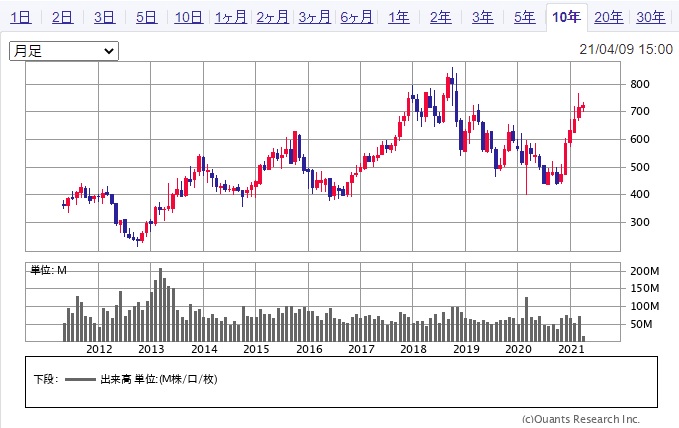Choose the 3年 chart period

(x=483, y=17)
